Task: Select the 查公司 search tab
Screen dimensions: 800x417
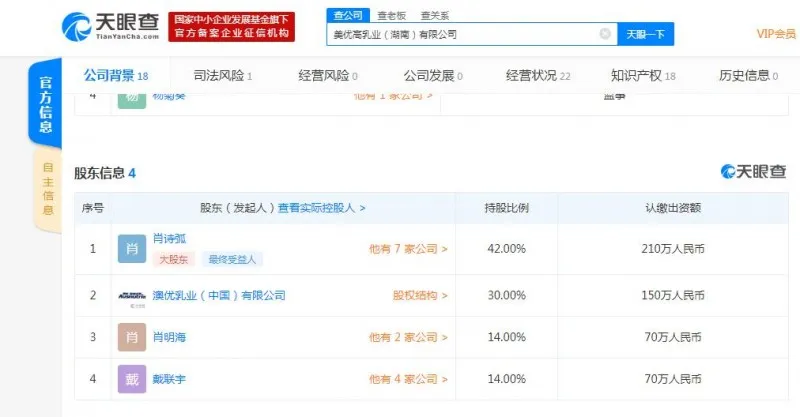Action: (x=348, y=15)
